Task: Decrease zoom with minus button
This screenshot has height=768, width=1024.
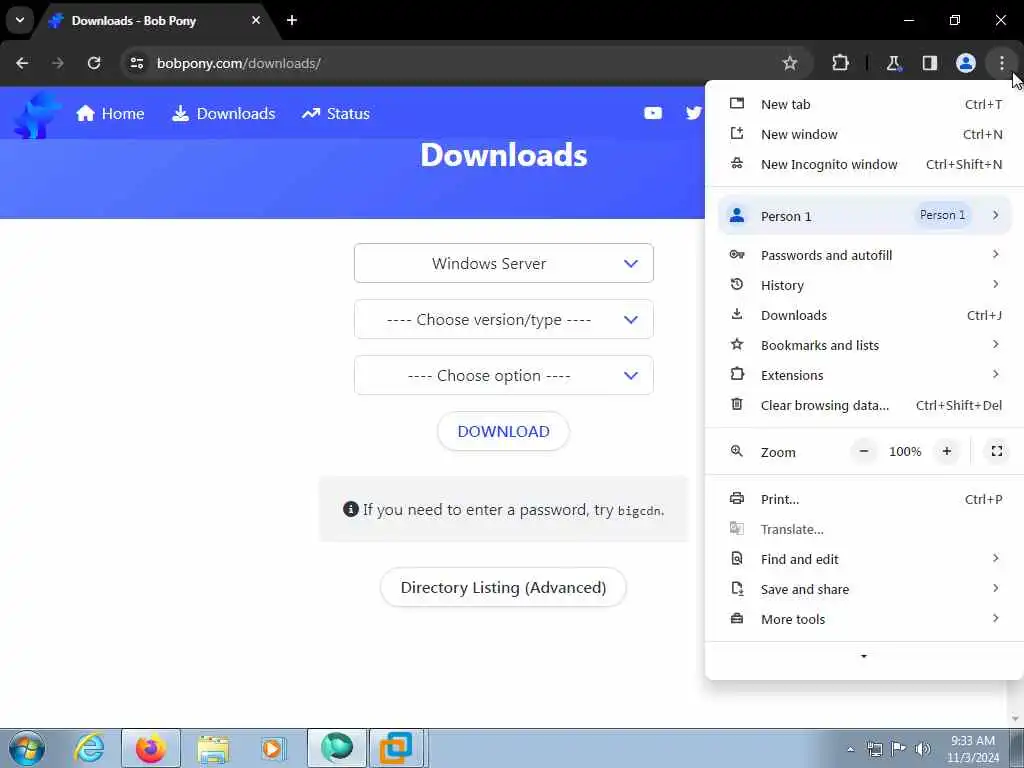Action: (864, 451)
